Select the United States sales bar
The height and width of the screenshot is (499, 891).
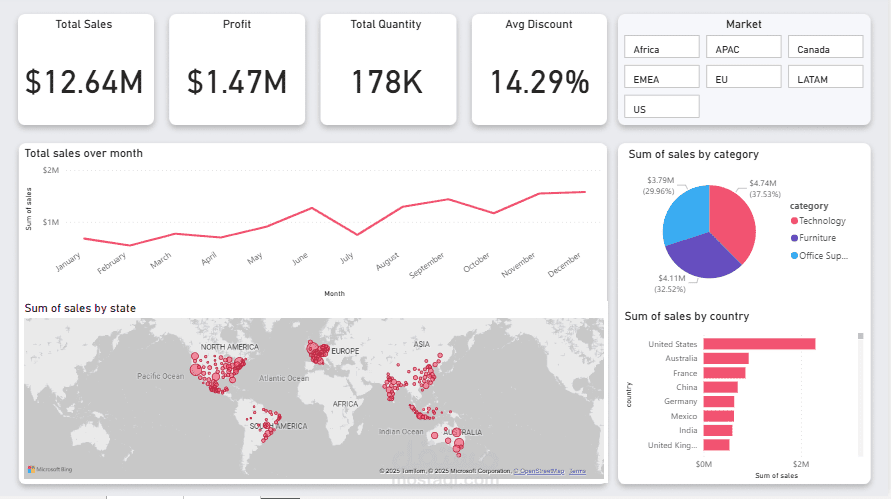tap(759, 344)
